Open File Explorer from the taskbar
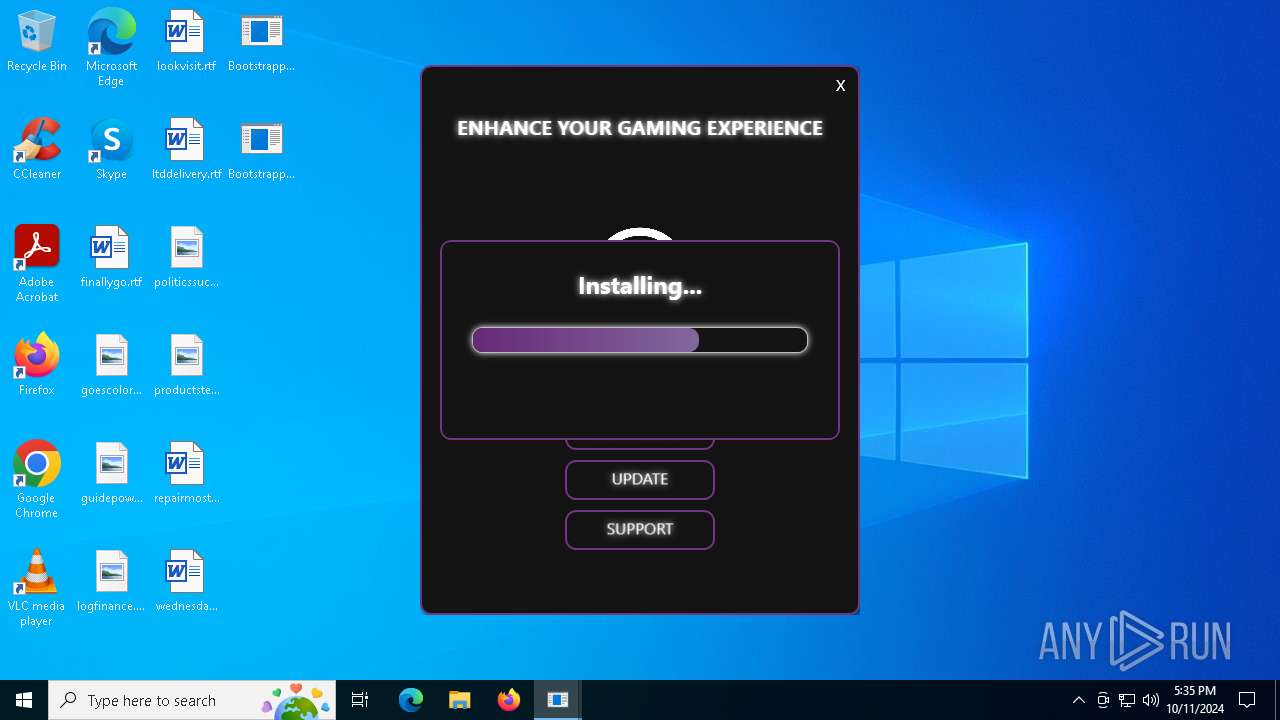1280x720 pixels. point(459,700)
